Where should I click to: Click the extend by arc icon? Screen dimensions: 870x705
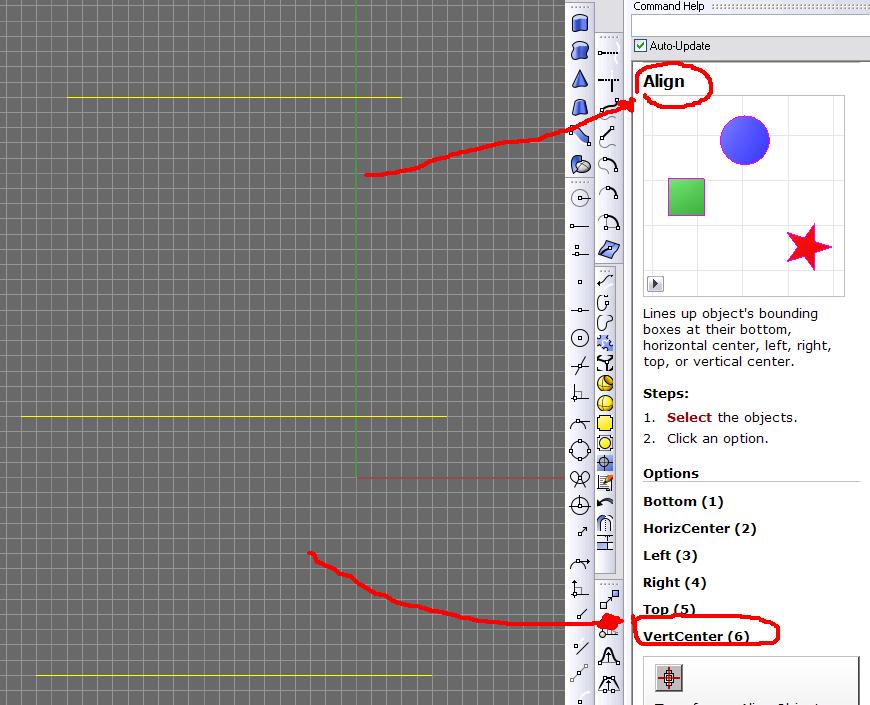click(609, 165)
